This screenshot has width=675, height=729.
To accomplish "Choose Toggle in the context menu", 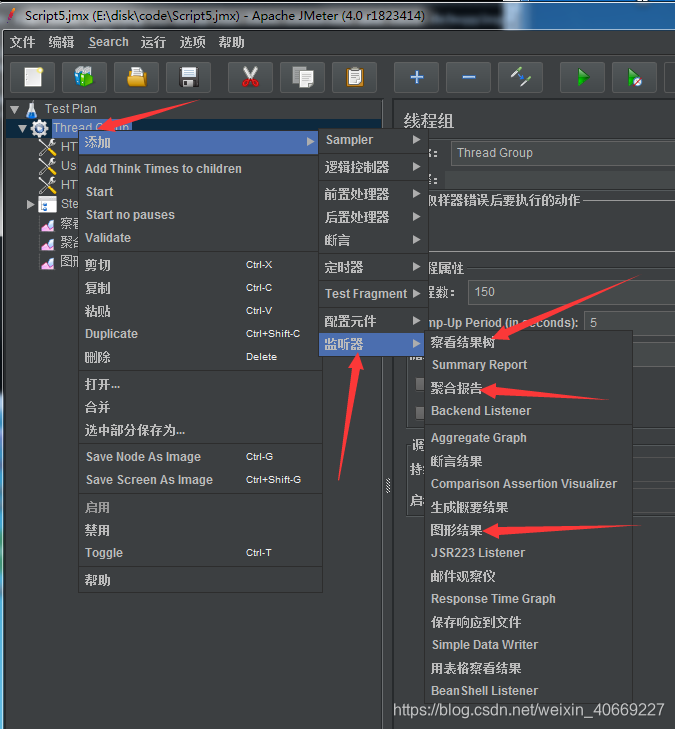I will [199, 553].
